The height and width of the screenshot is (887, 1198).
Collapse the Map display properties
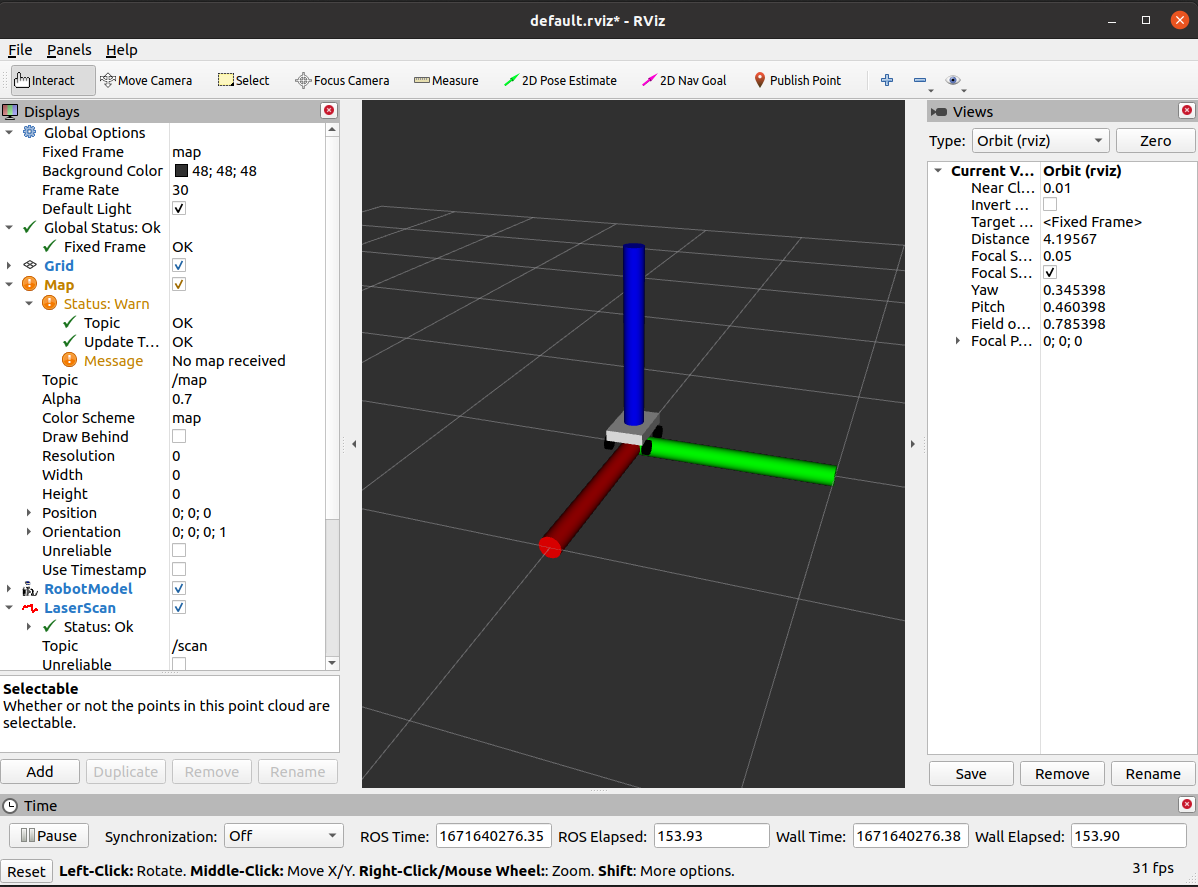9,284
